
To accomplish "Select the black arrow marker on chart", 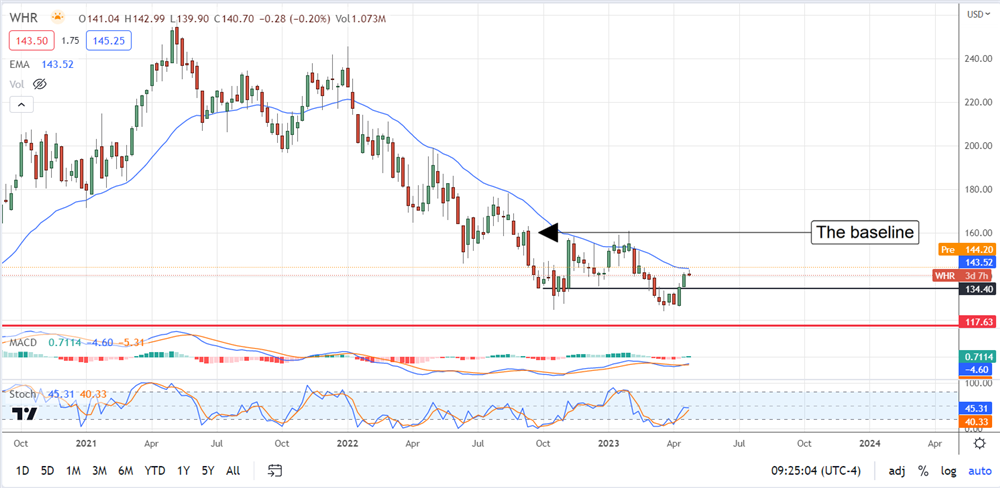I will point(547,232).
